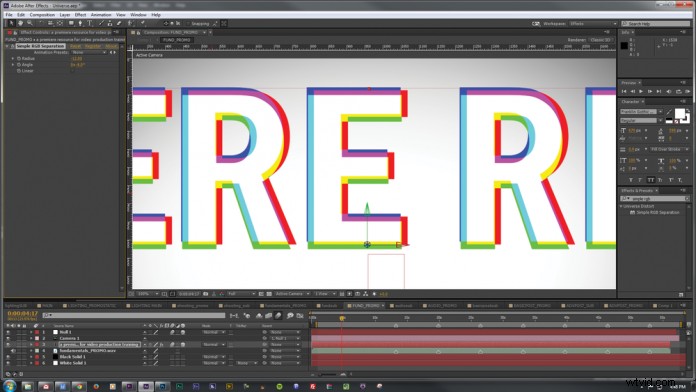Click the fill color swatch in Character panel

tap(680, 113)
